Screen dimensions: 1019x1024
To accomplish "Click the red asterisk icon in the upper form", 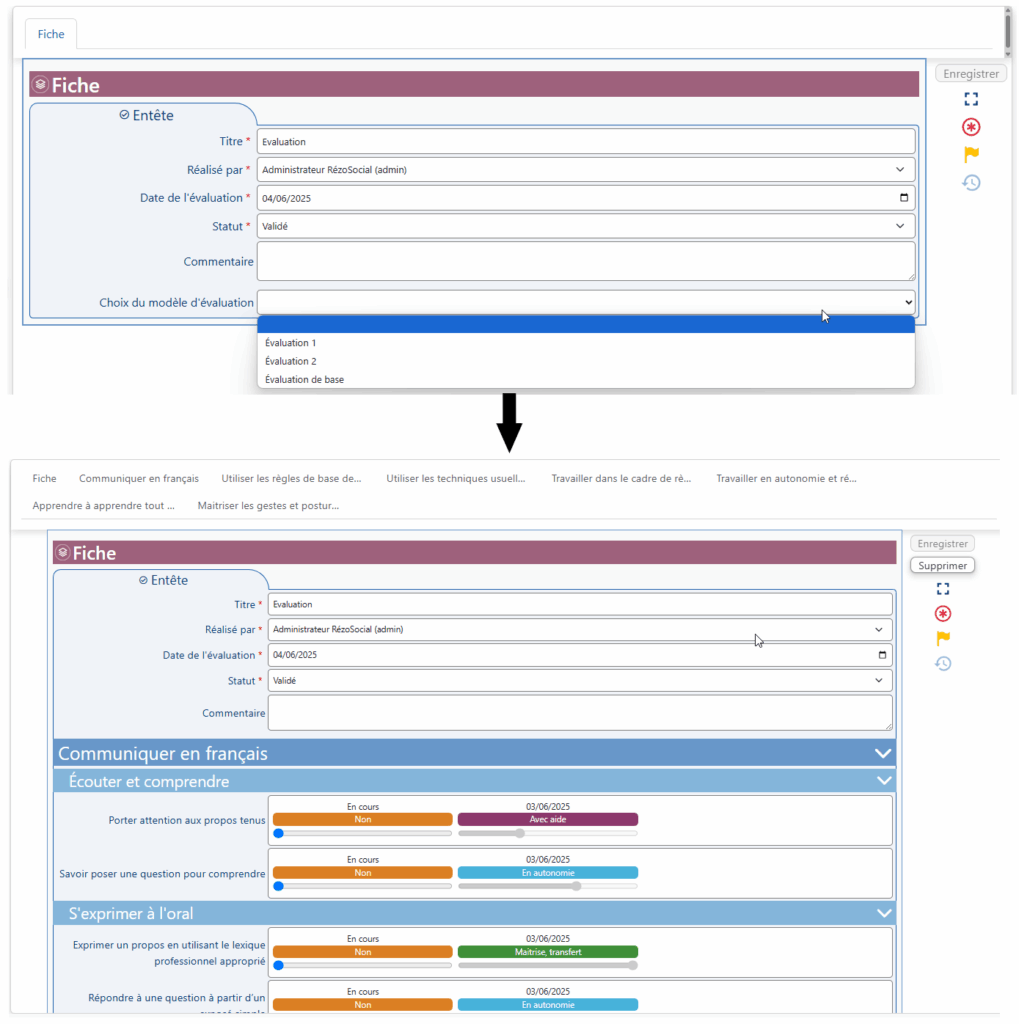I will click(971, 127).
